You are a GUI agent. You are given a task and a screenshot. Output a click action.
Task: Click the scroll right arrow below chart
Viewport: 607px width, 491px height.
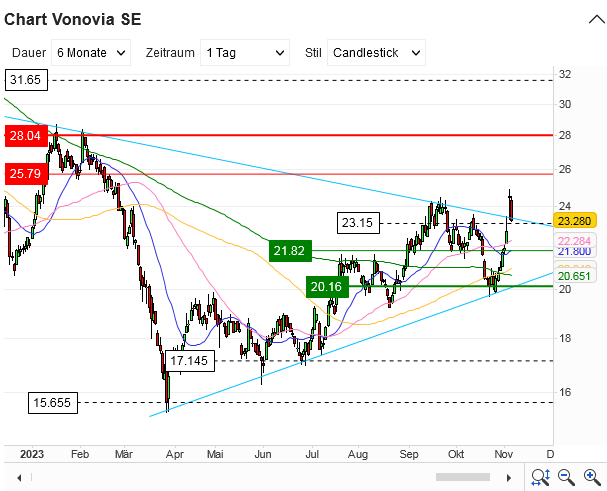click(509, 478)
